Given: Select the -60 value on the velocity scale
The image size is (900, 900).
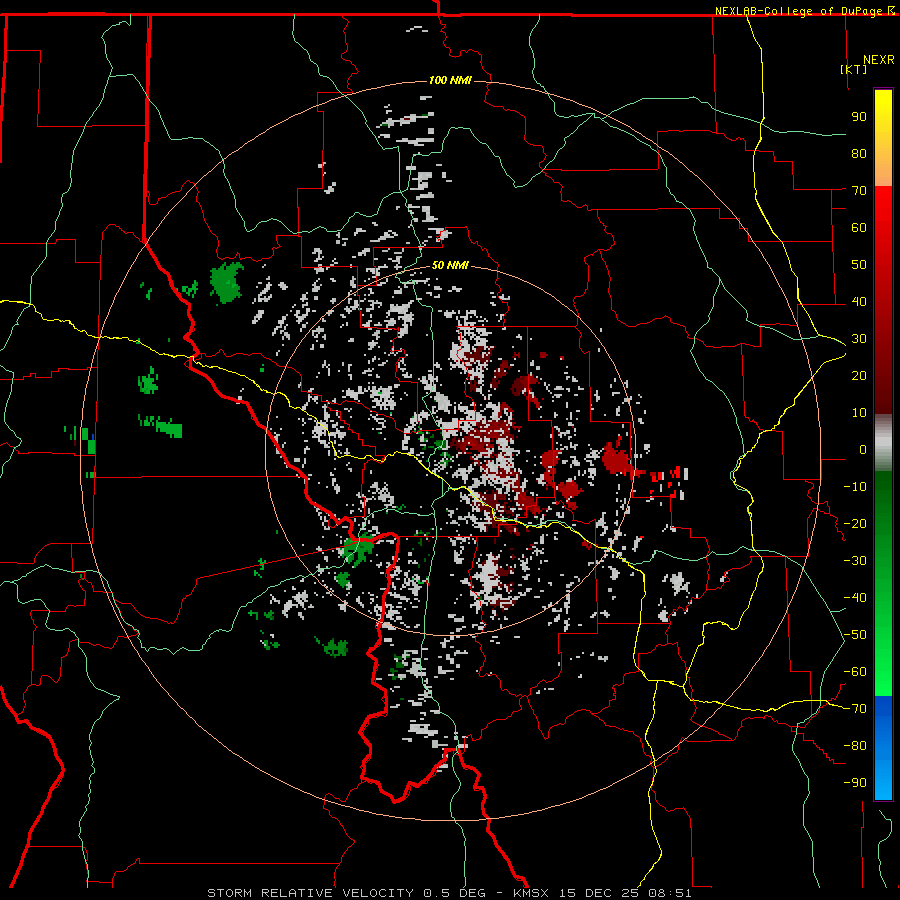Looking at the screenshot, I should pyautogui.click(x=855, y=672).
